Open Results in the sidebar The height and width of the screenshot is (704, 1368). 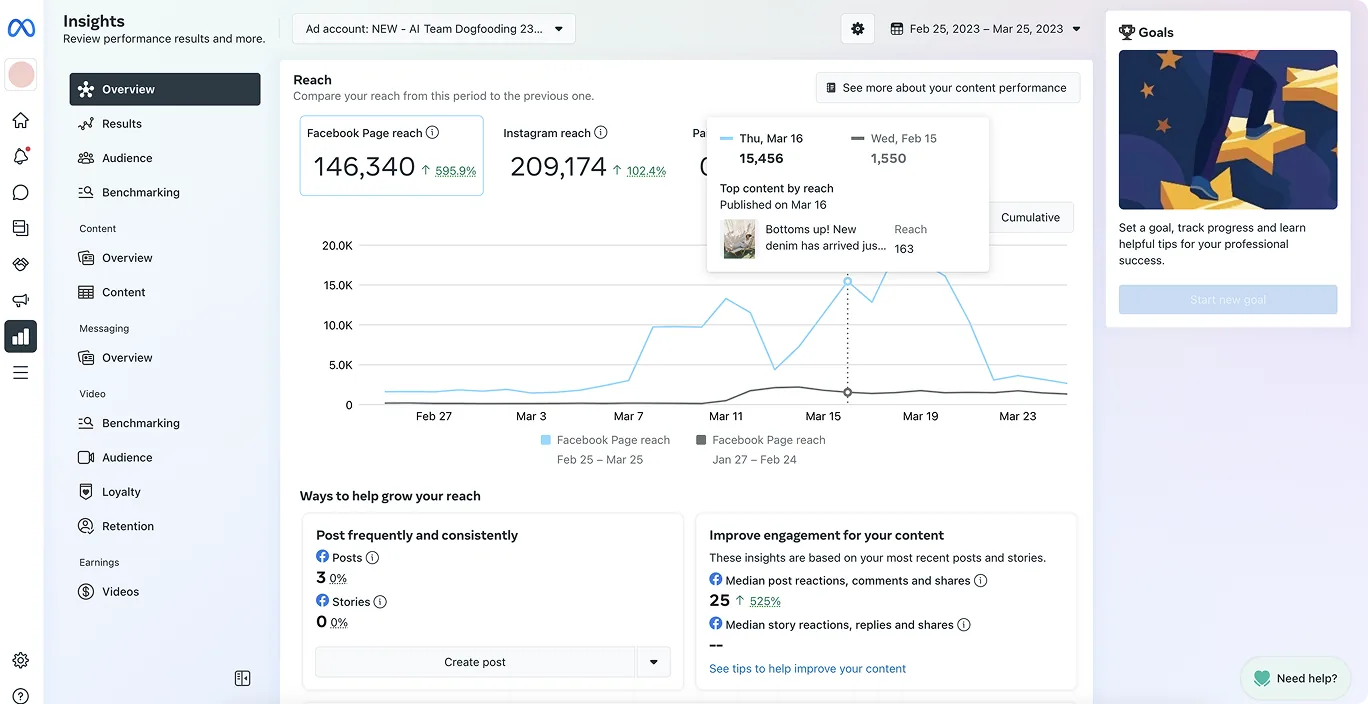click(x=165, y=124)
